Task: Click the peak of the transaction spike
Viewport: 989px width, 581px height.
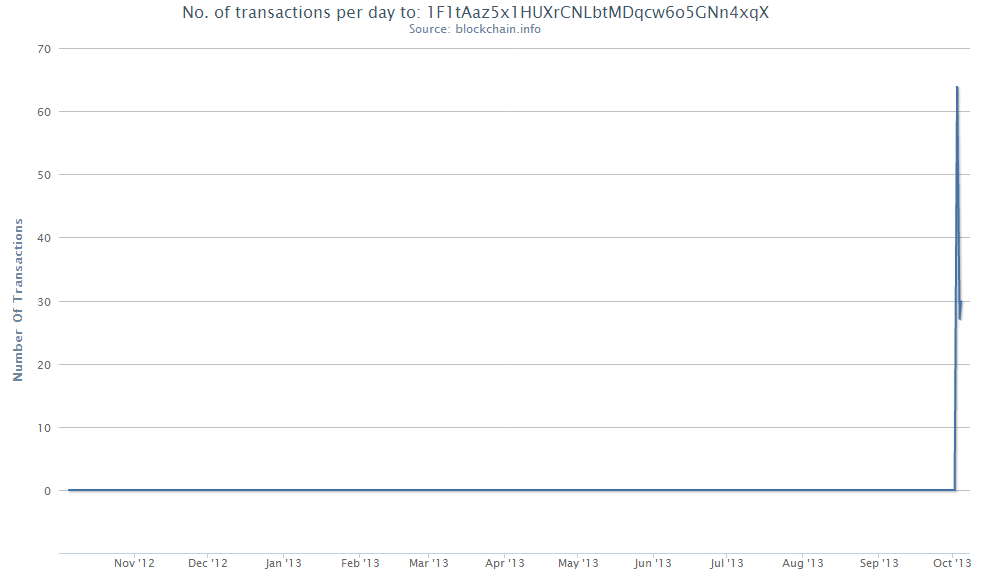Action: pos(957,87)
